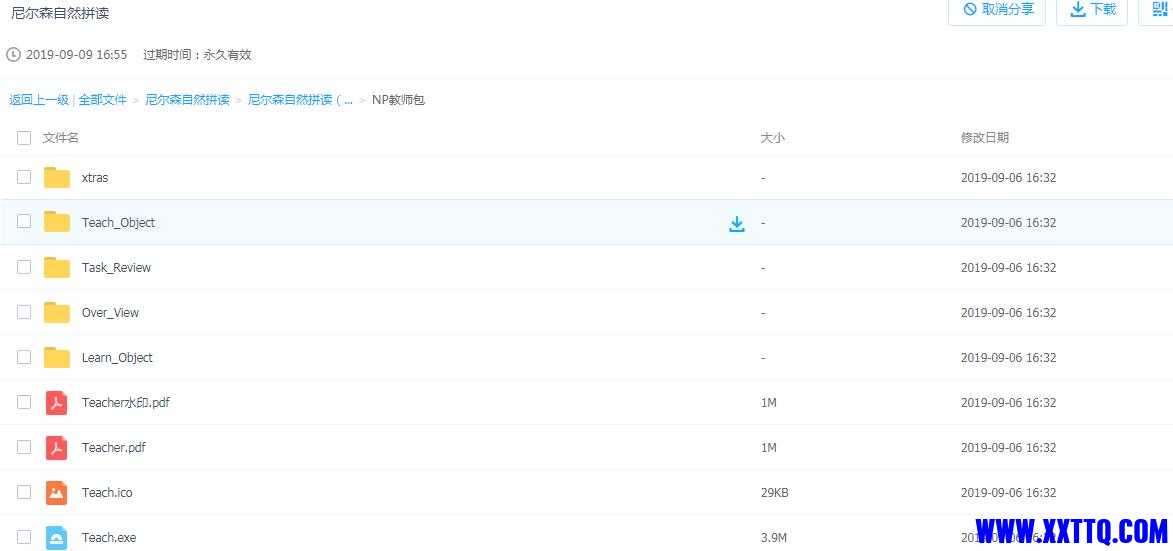Click the 下载 button
Image resolution: width=1173 pixels, height=551 pixels.
point(1092,9)
